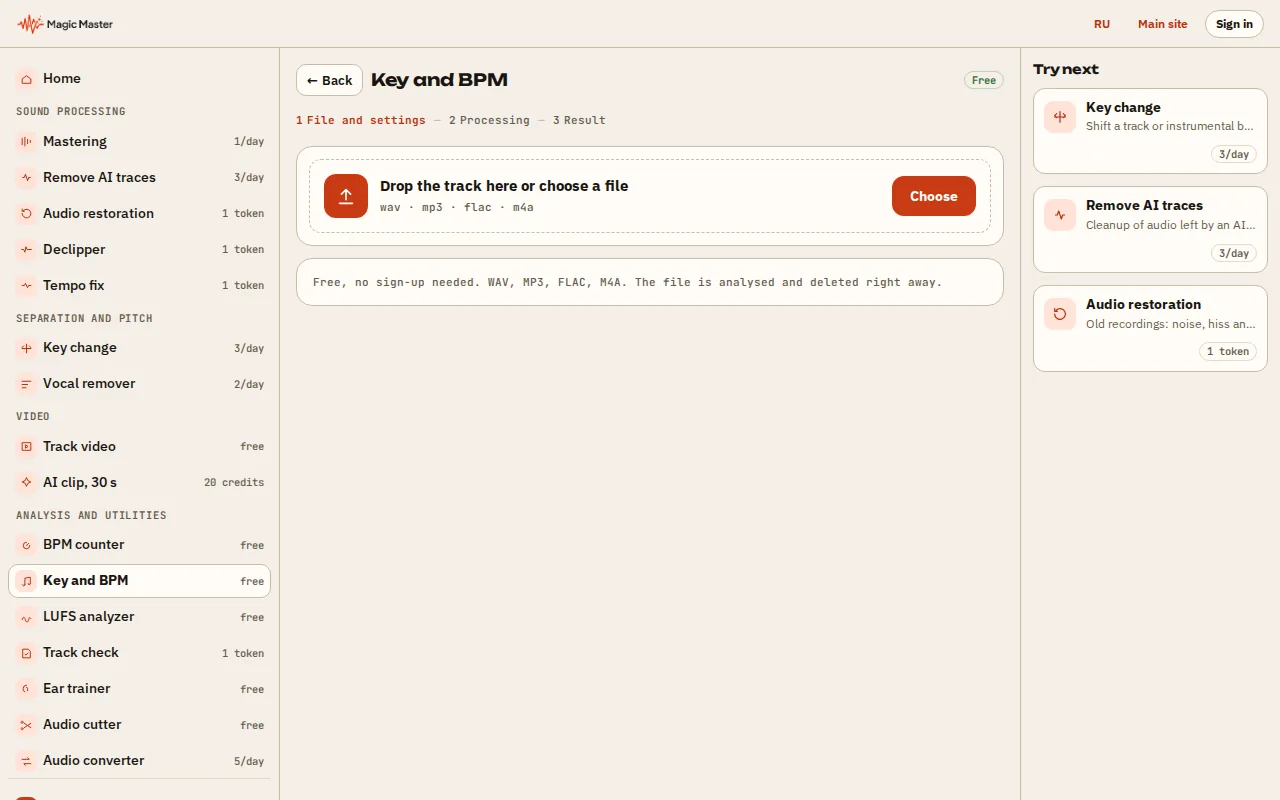Click the '2 Processing' step label
Image resolution: width=1280 pixels, height=800 pixels.
pos(489,120)
